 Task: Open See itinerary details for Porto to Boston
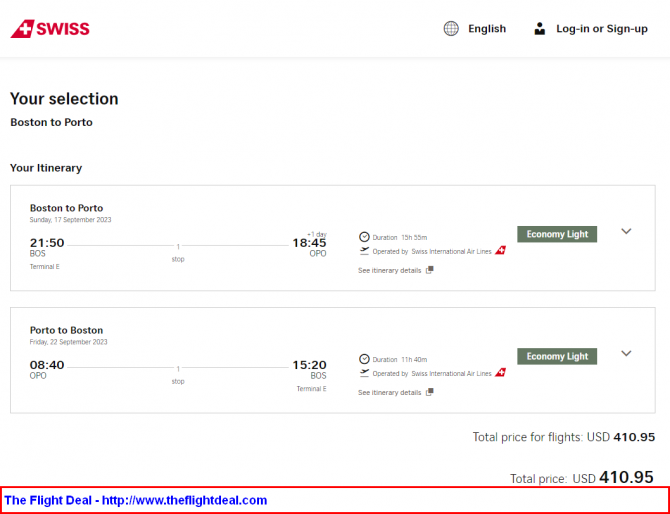pos(390,393)
